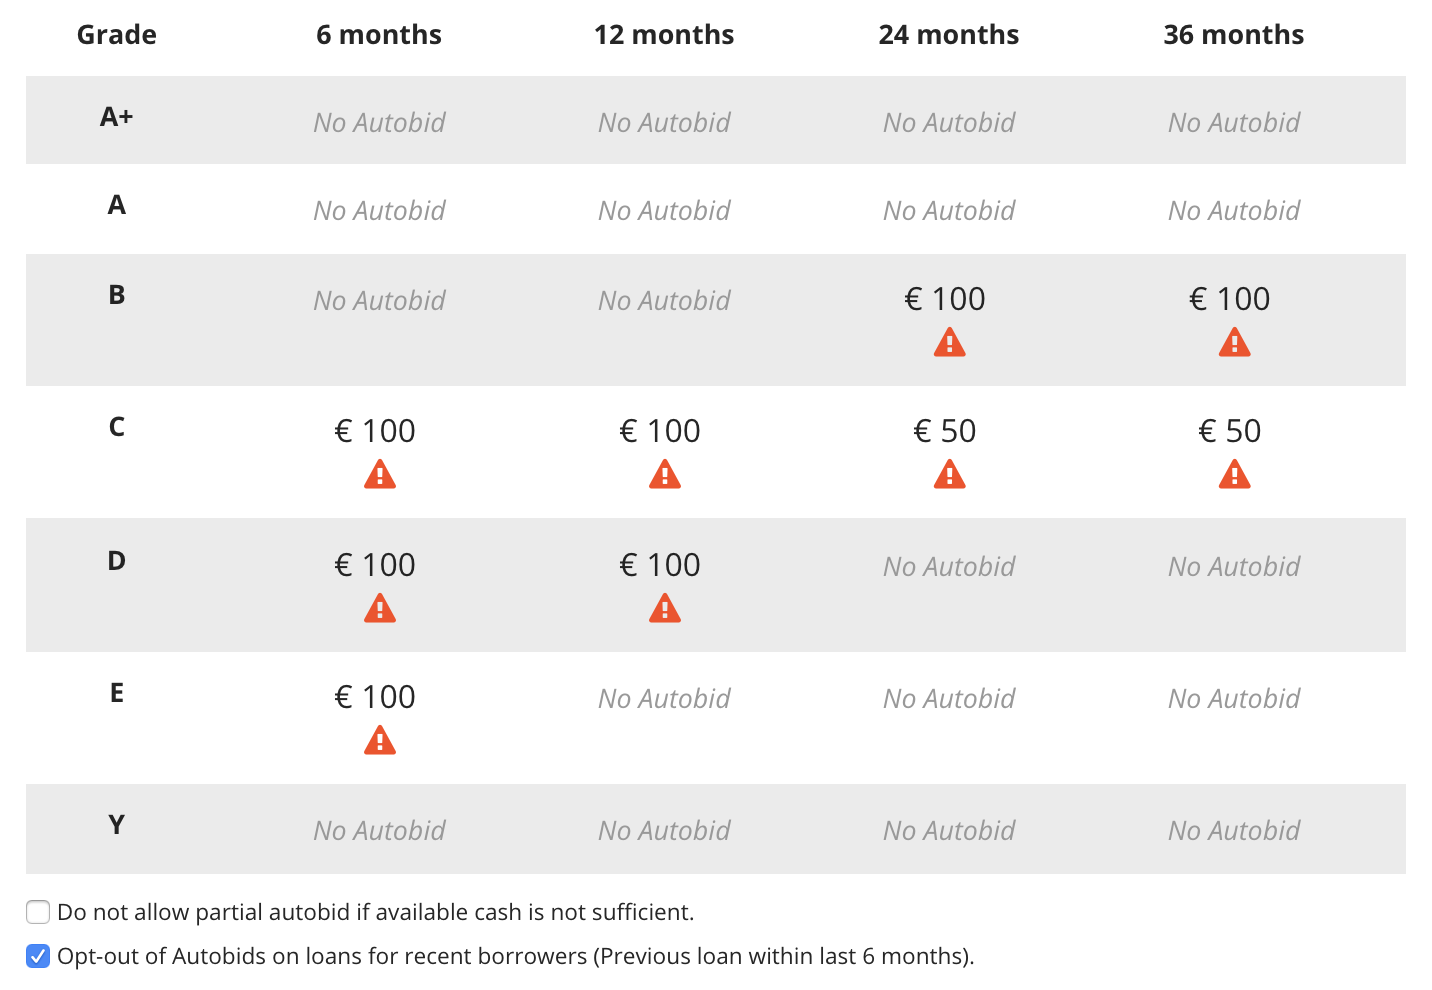Click warning icon for grade D 6 months

click(379, 609)
